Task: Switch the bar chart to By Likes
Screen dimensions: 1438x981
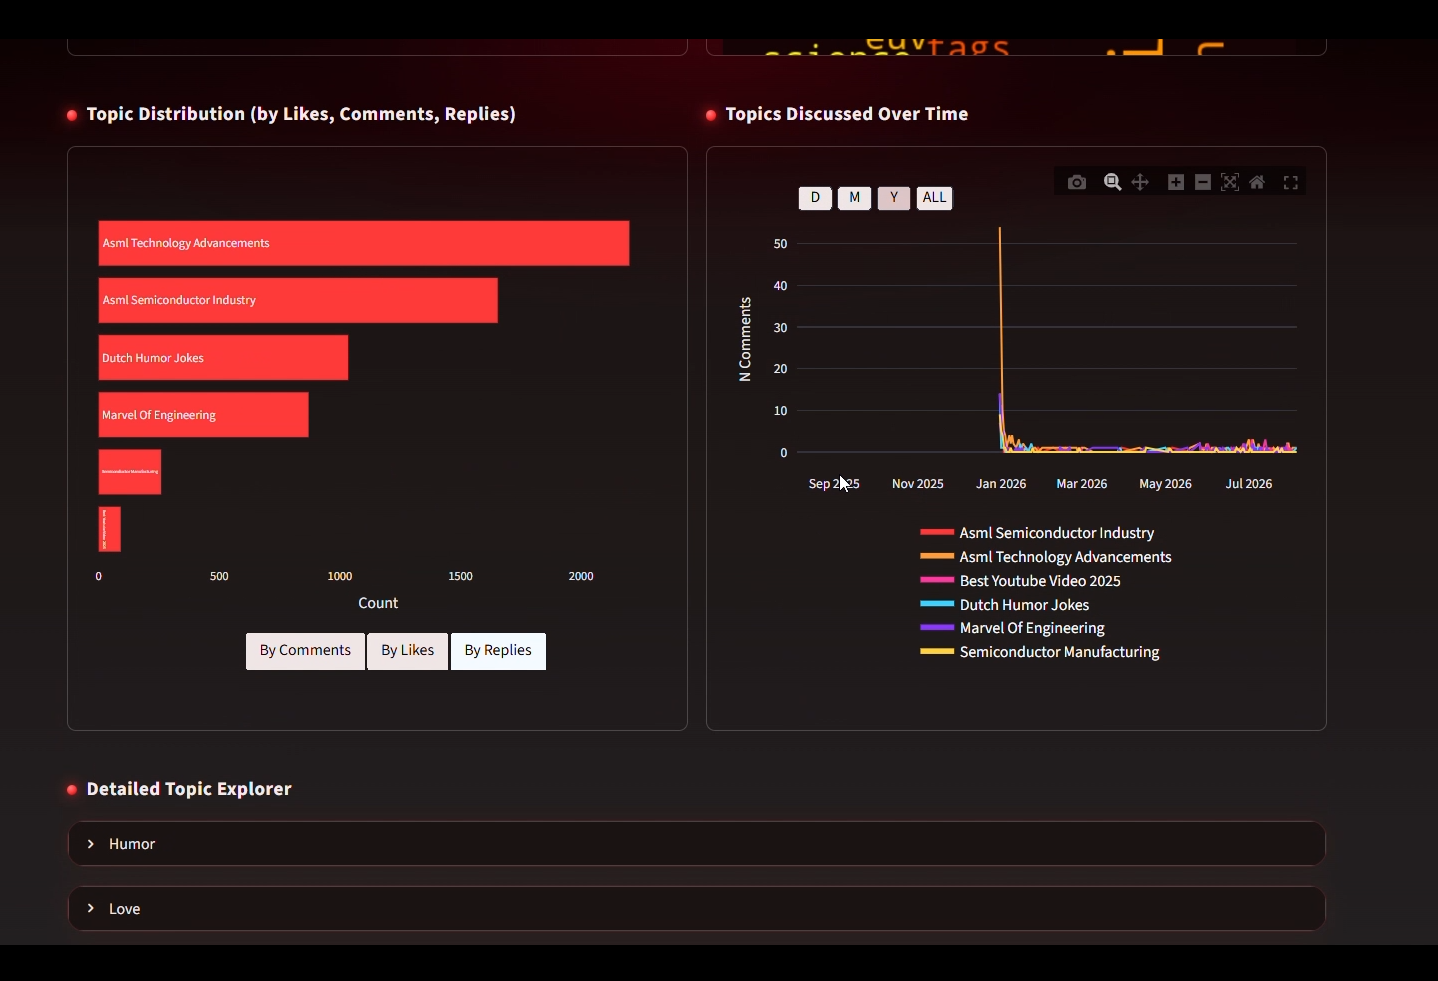Action: (x=408, y=651)
